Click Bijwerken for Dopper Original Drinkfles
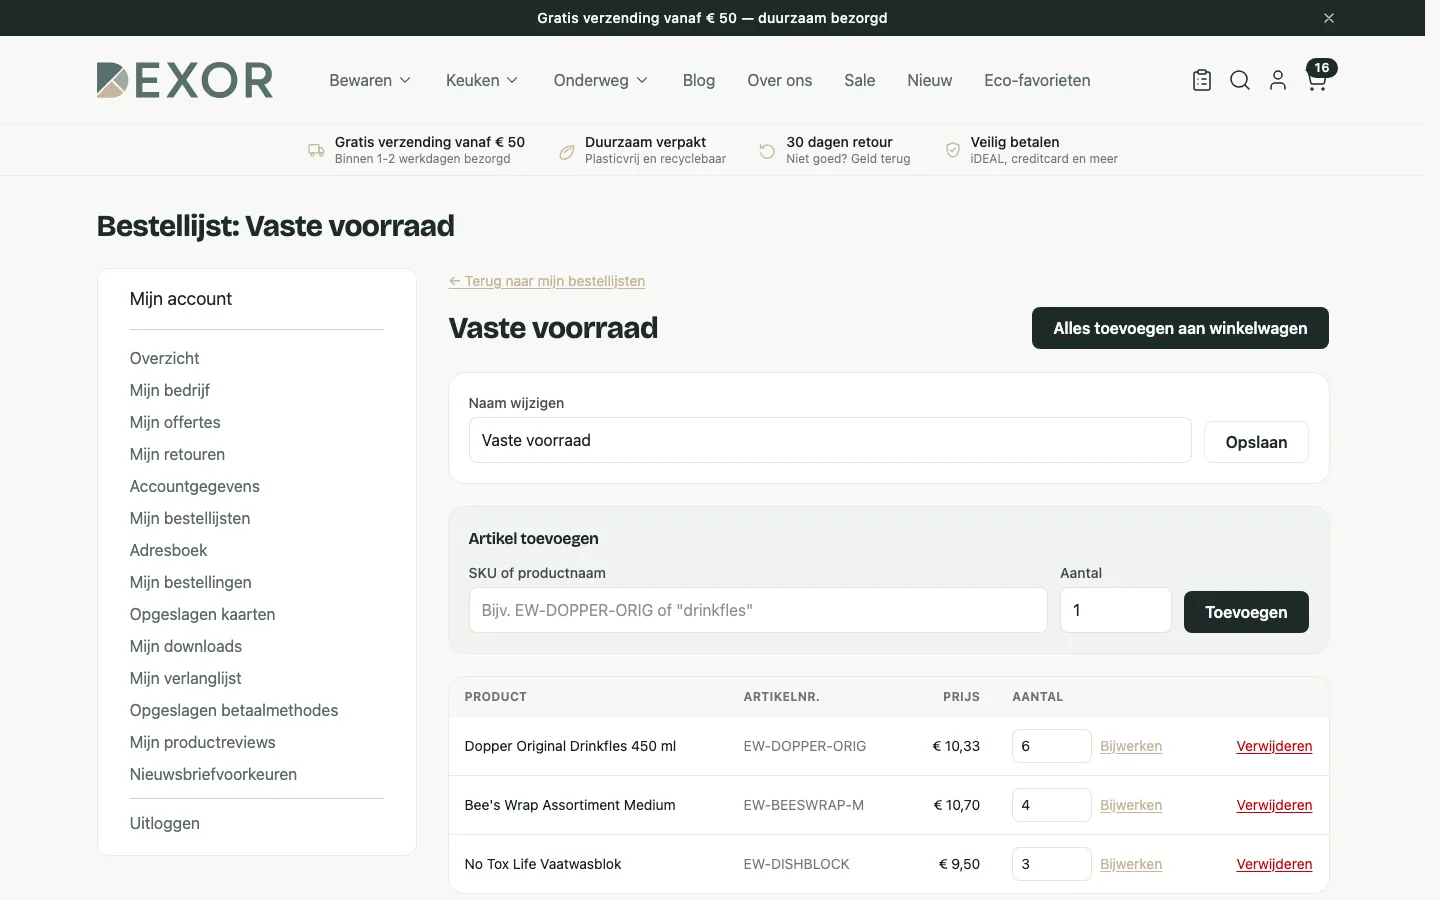 (x=1131, y=746)
